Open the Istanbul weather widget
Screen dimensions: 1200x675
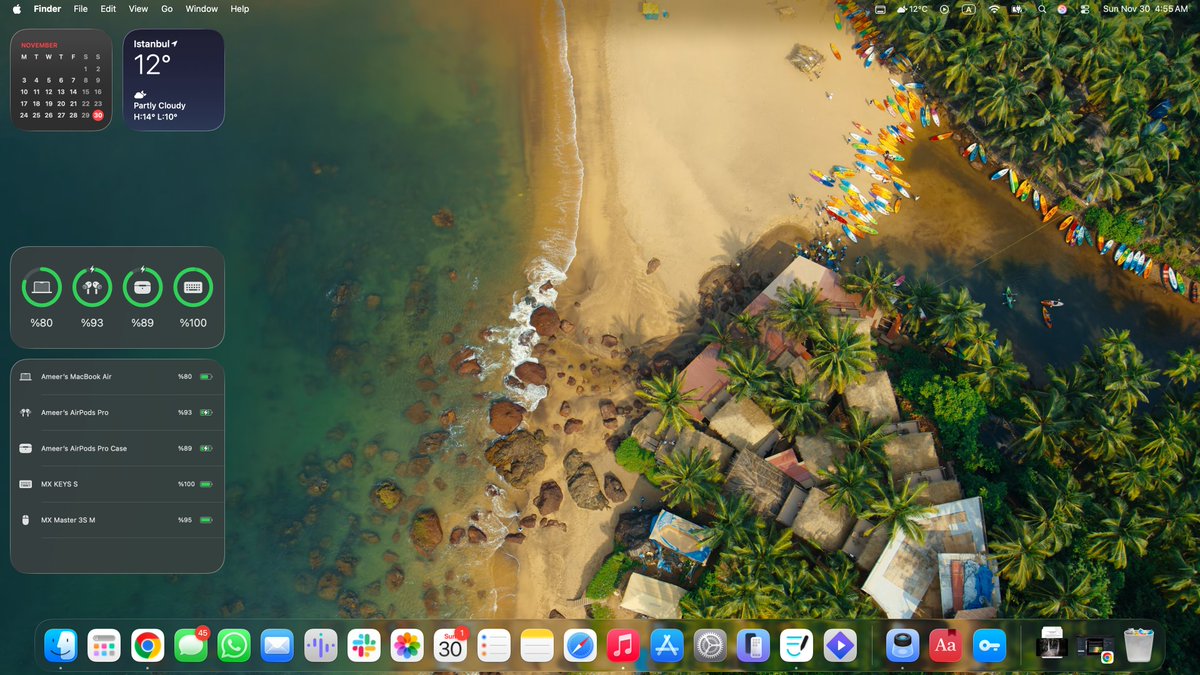tap(174, 80)
